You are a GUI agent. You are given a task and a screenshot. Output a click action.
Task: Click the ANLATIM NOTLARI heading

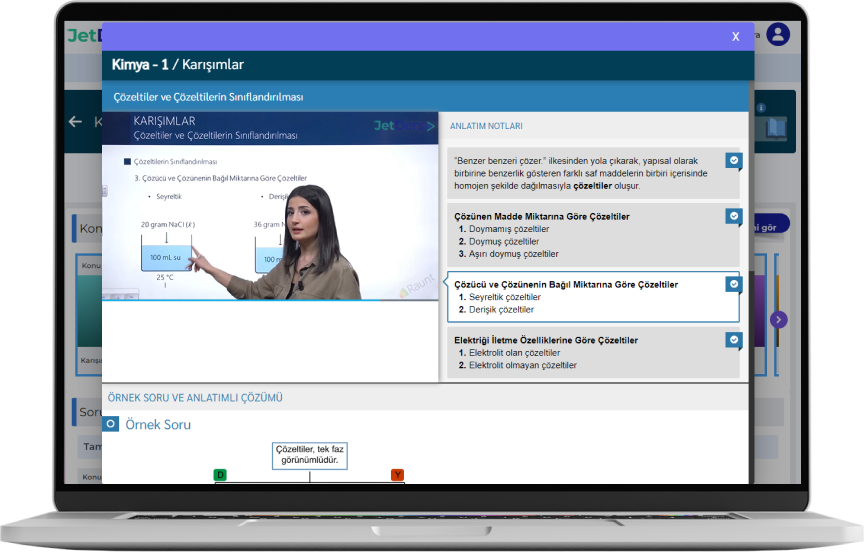486,126
